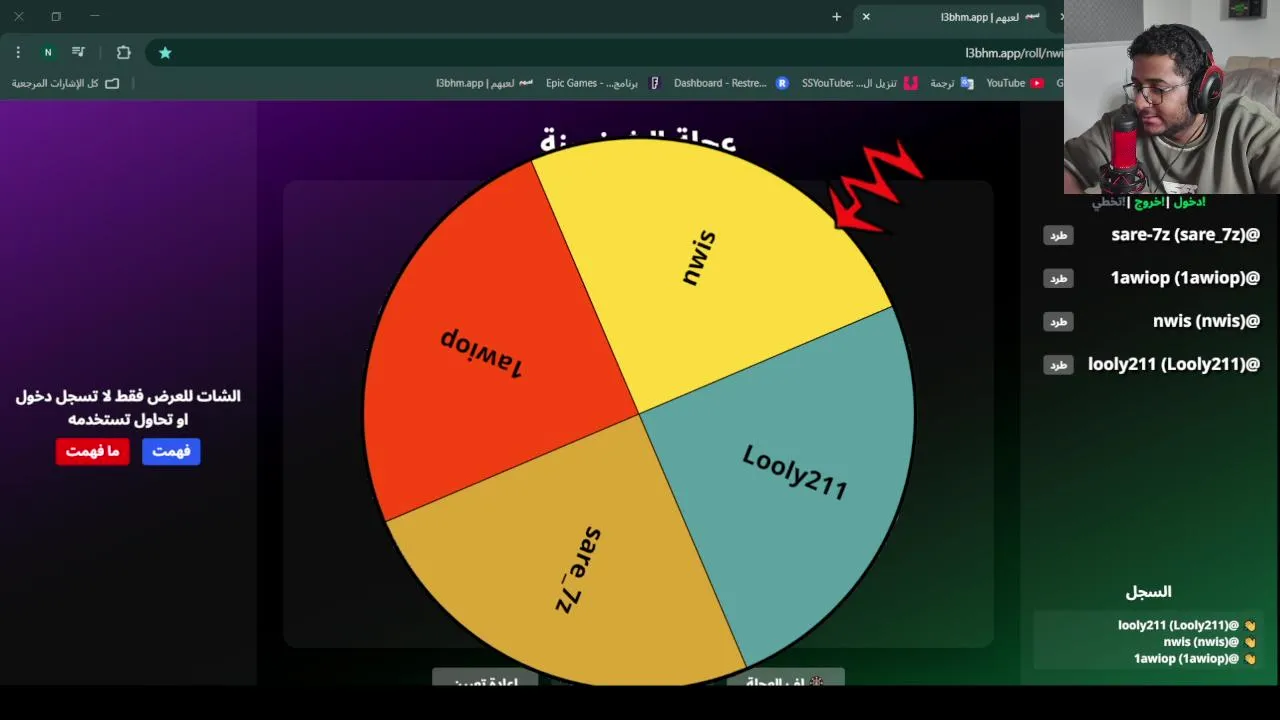Open the YouTube bookmark
The height and width of the screenshot is (720, 1280).
pos(1014,83)
